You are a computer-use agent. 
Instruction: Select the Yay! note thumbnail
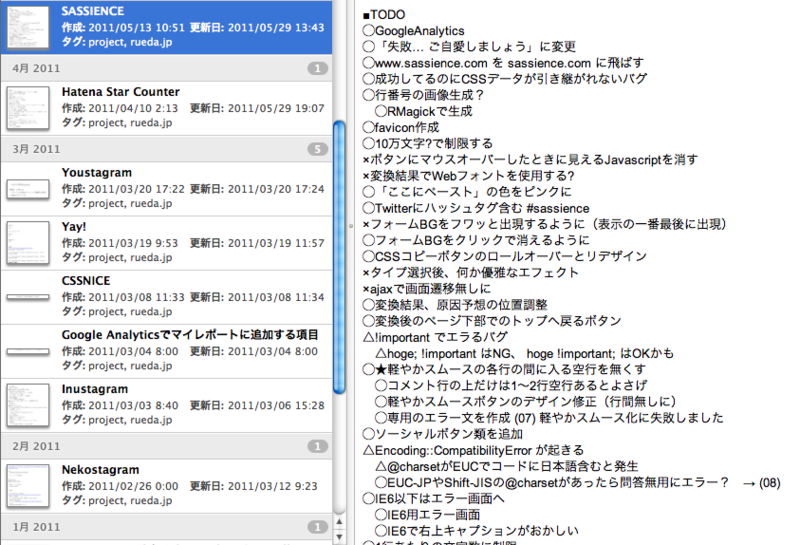coord(28,243)
